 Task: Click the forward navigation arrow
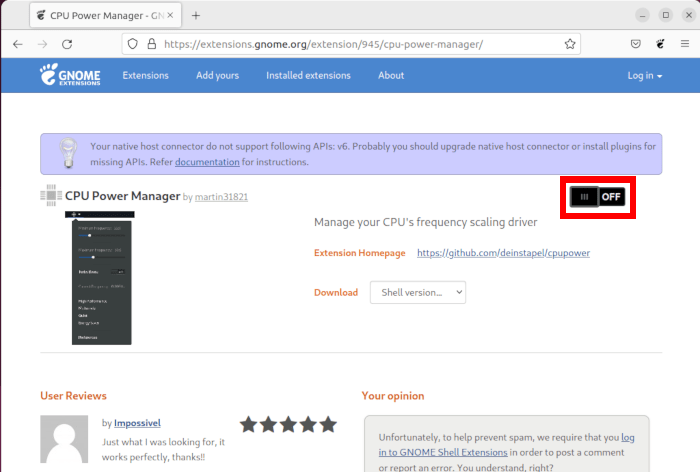42,44
